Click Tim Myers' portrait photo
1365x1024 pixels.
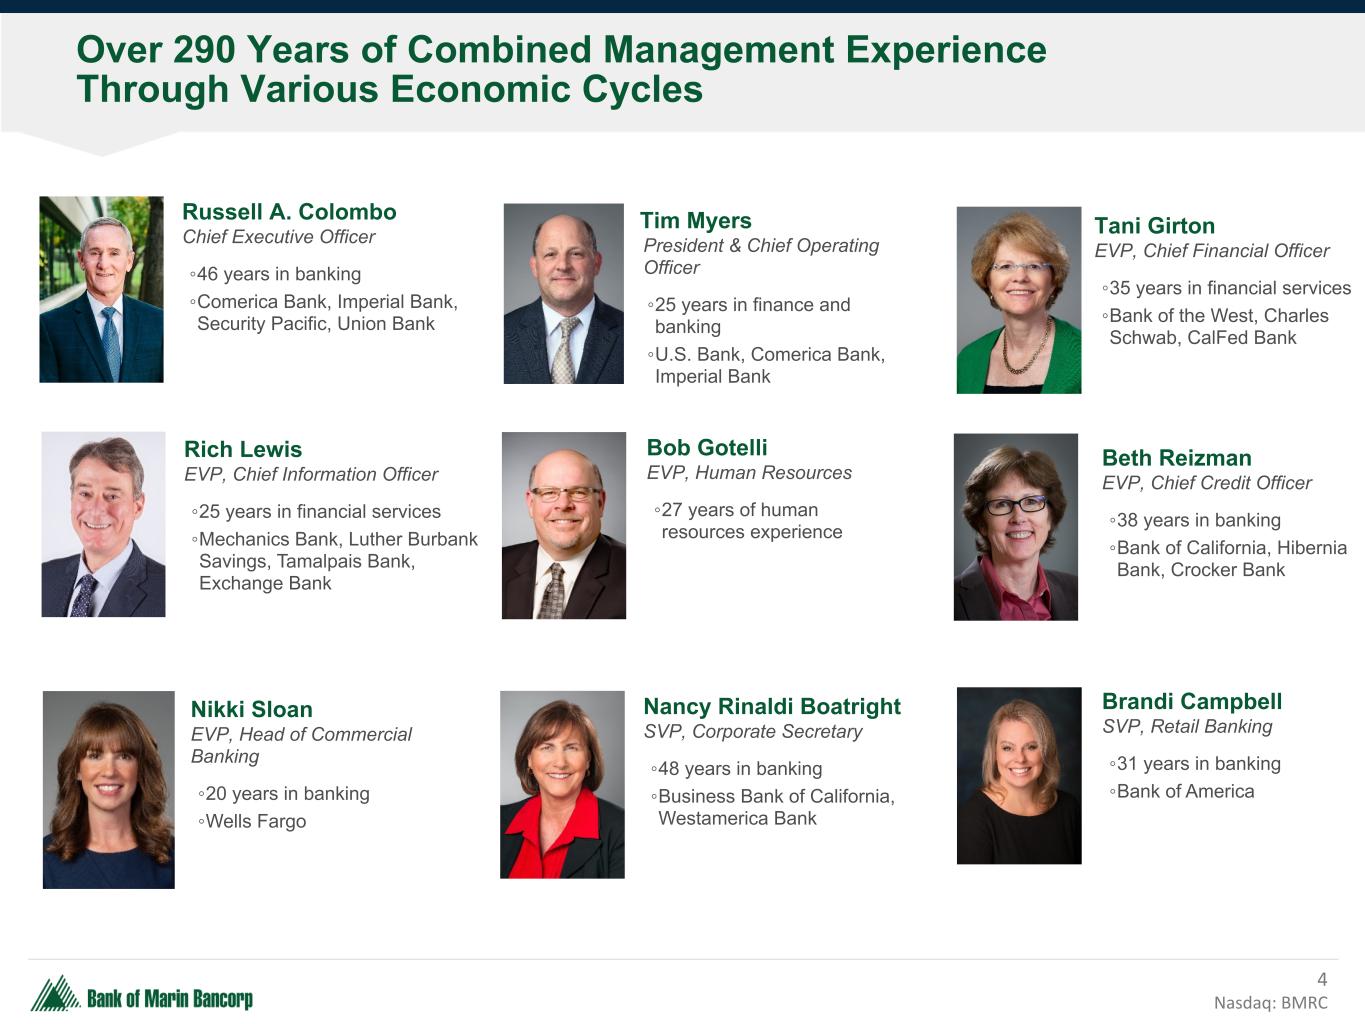(563, 294)
